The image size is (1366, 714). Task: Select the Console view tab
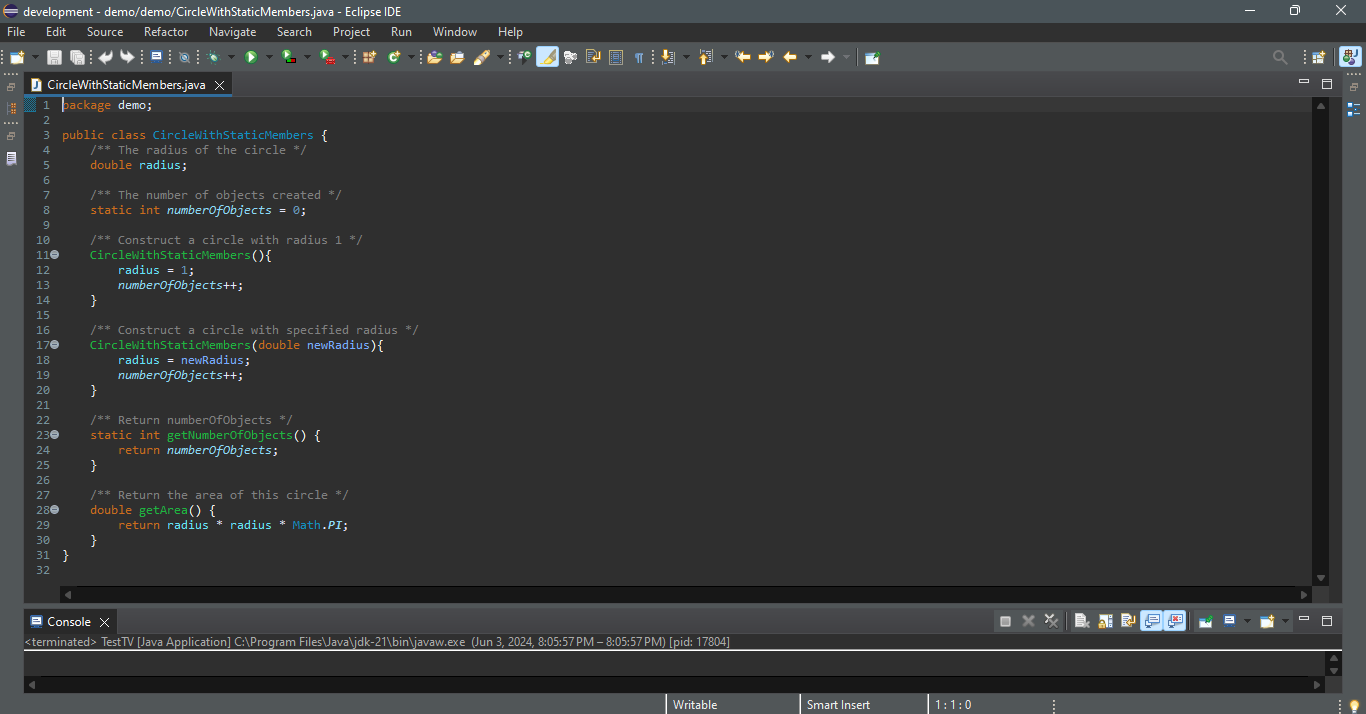[x=68, y=621]
